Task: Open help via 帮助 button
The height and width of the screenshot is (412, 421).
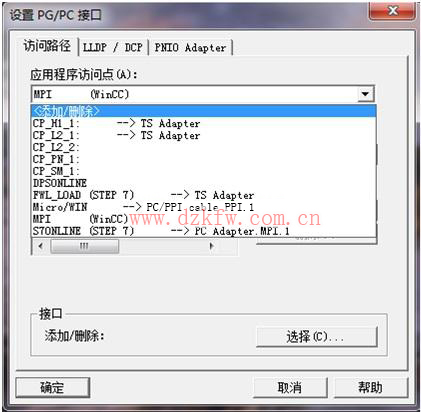Action: click(x=370, y=387)
